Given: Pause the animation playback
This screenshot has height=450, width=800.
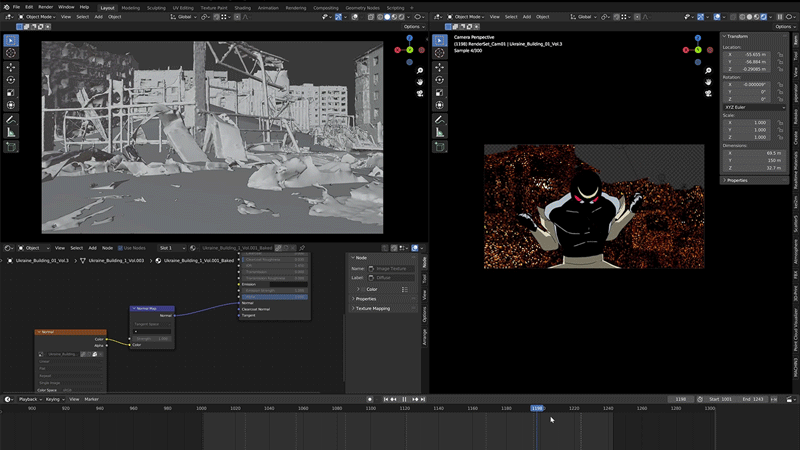Looking at the screenshot, I should click(x=404, y=399).
